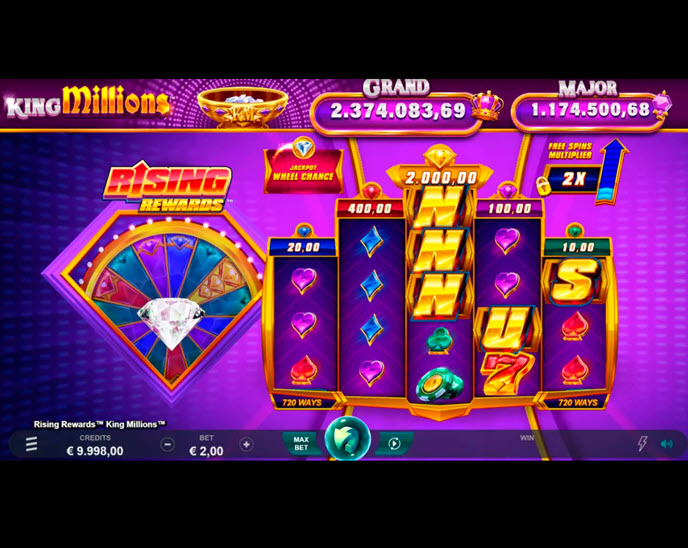This screenshot has width=688, height=548.
Task: Spin the reels with the center button
Action: [348, 439]
